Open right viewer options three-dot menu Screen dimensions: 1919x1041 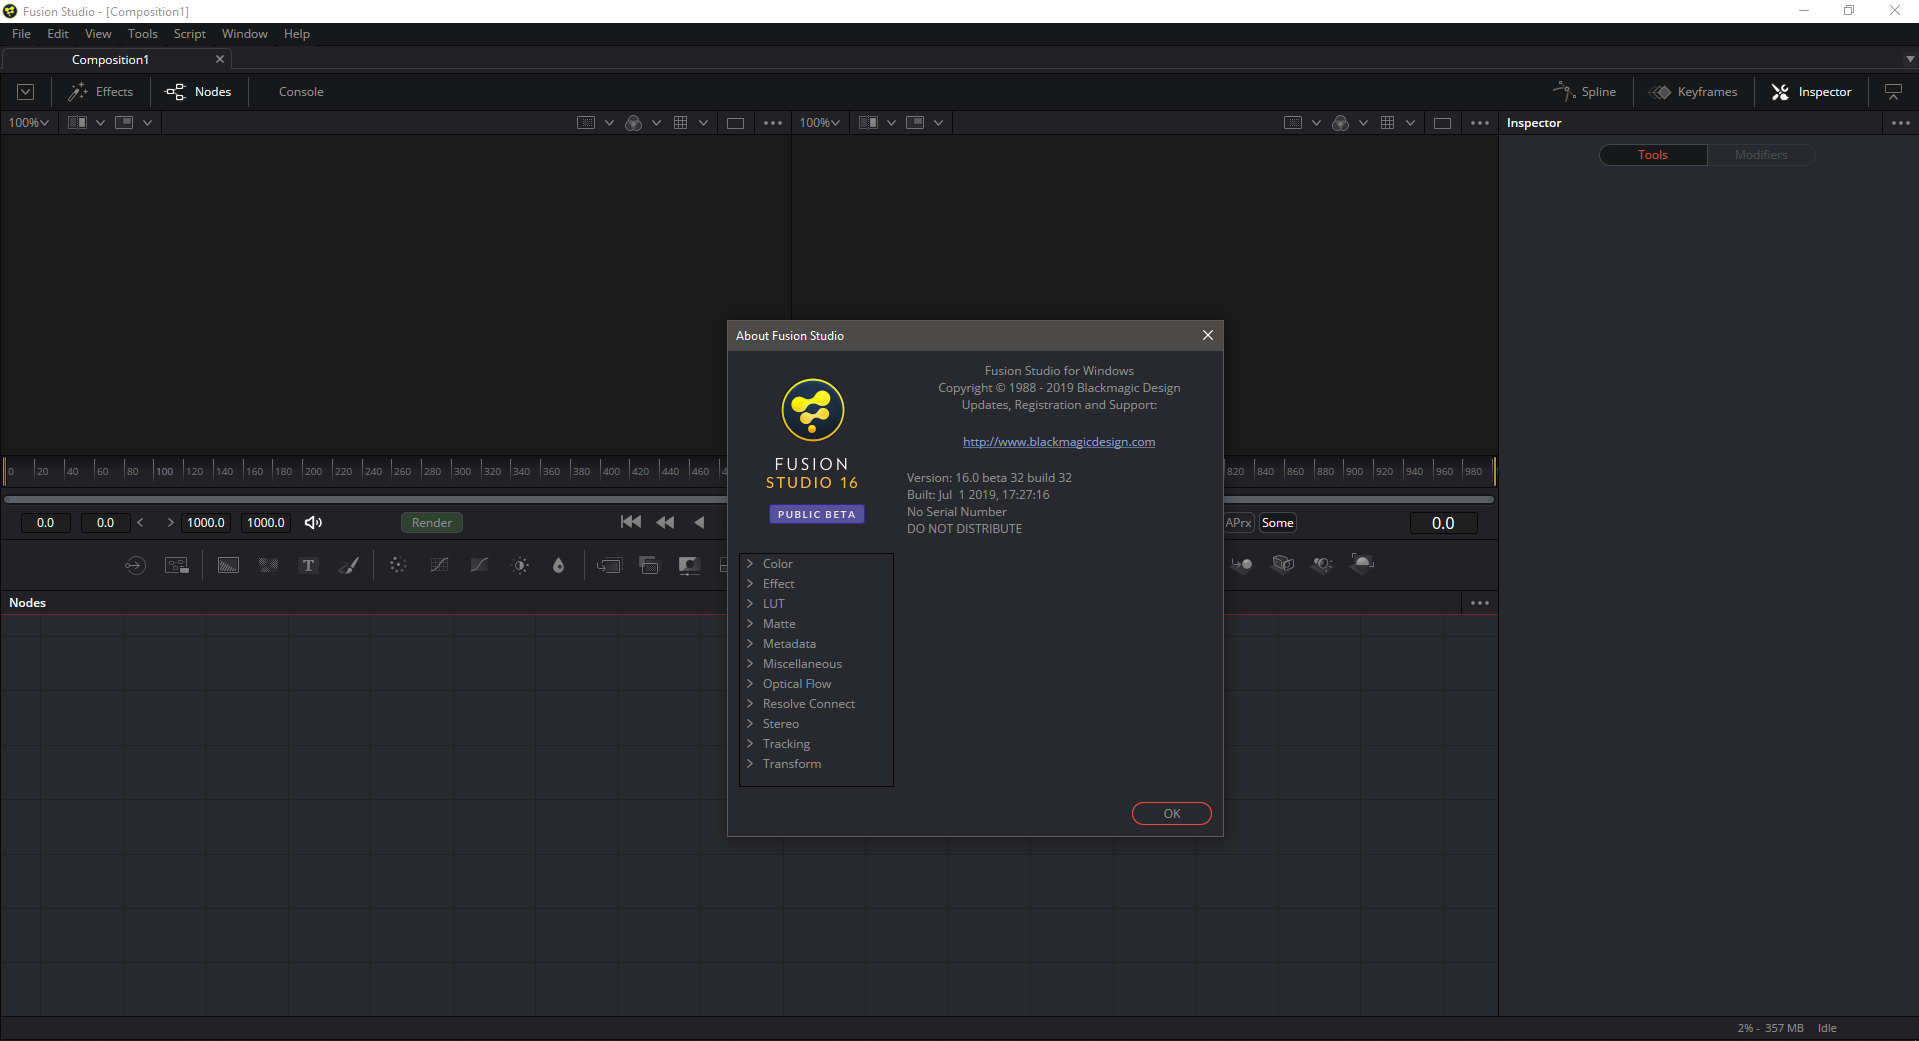tap(1480, 123)
